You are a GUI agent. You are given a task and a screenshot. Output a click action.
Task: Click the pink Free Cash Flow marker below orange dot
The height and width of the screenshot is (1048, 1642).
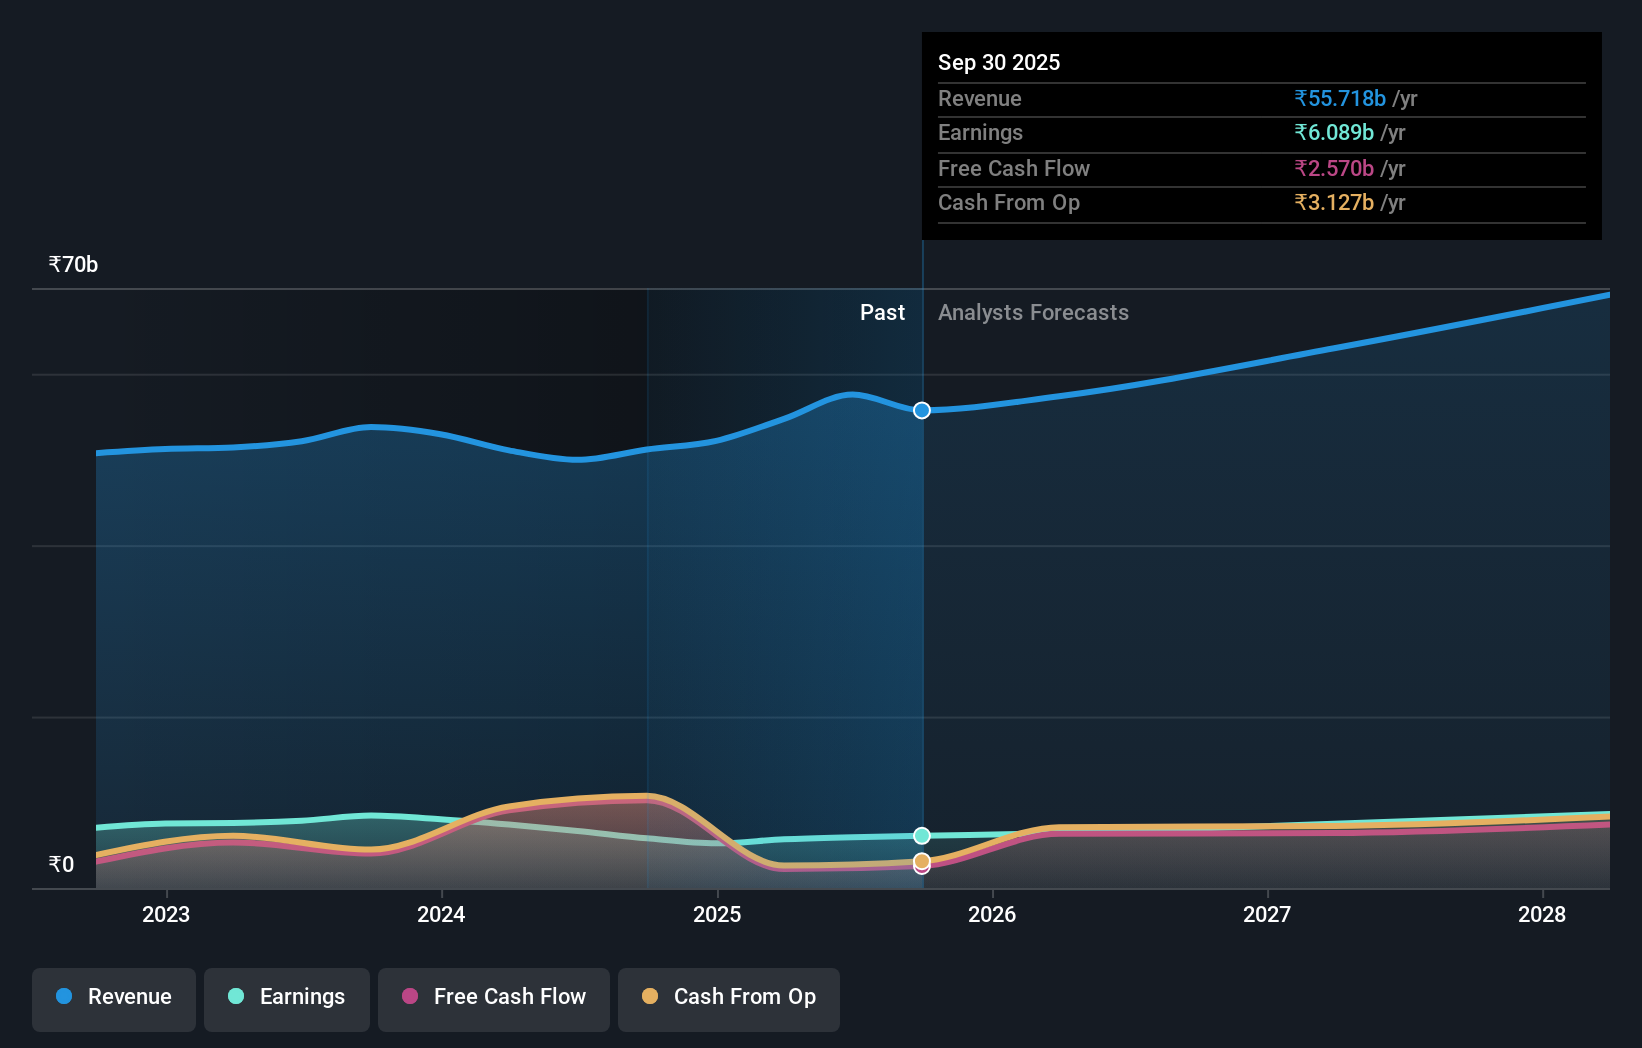pos(921,868)
